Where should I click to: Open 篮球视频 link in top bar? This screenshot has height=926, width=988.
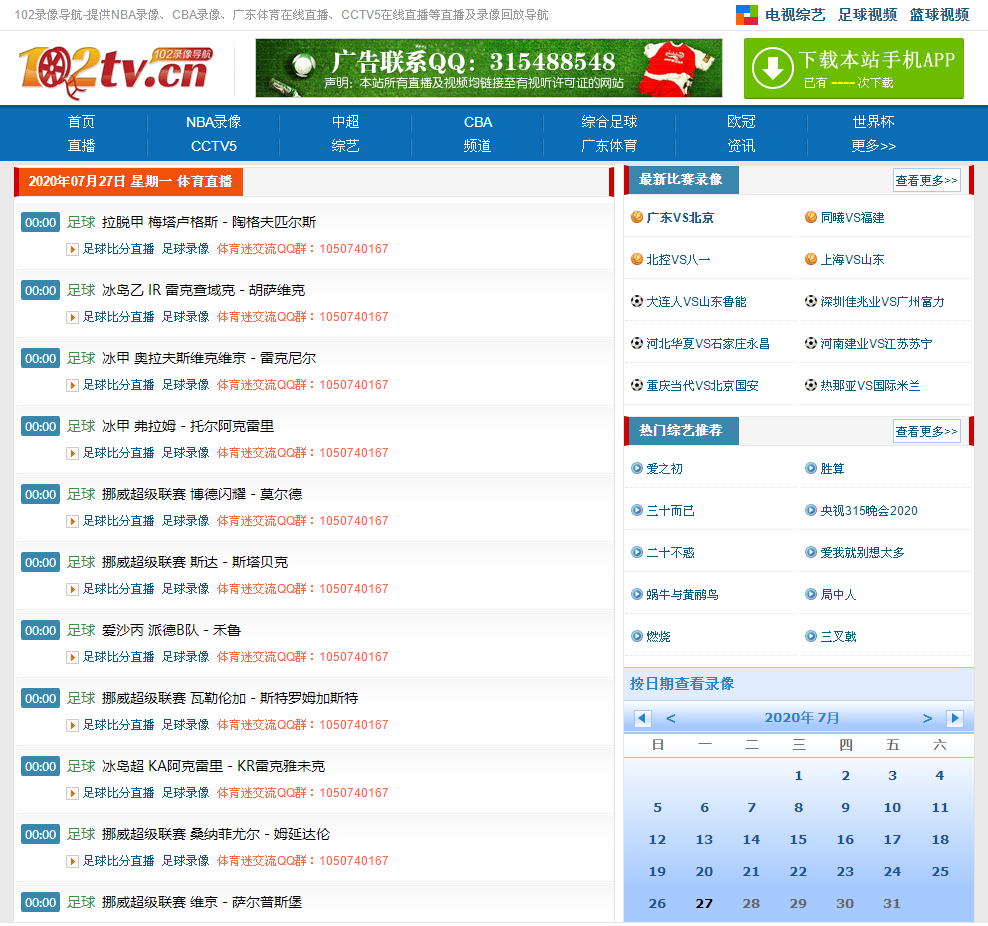(938, 15)
